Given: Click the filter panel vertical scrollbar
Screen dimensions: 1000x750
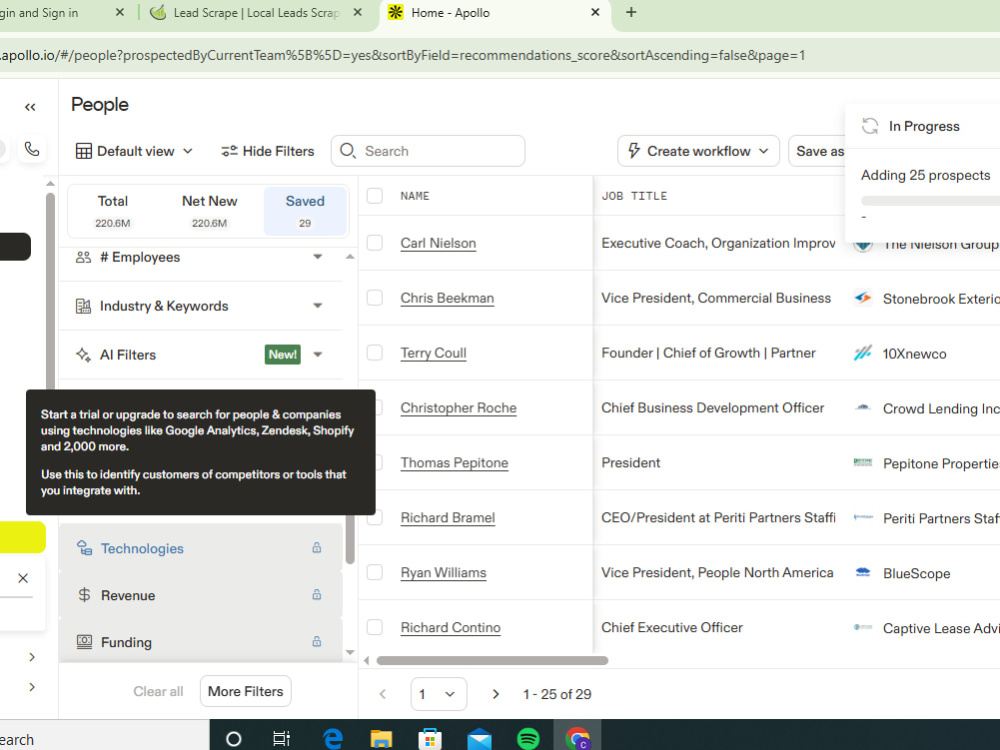Looking at the screenshot, I should [x=349, y=539].
